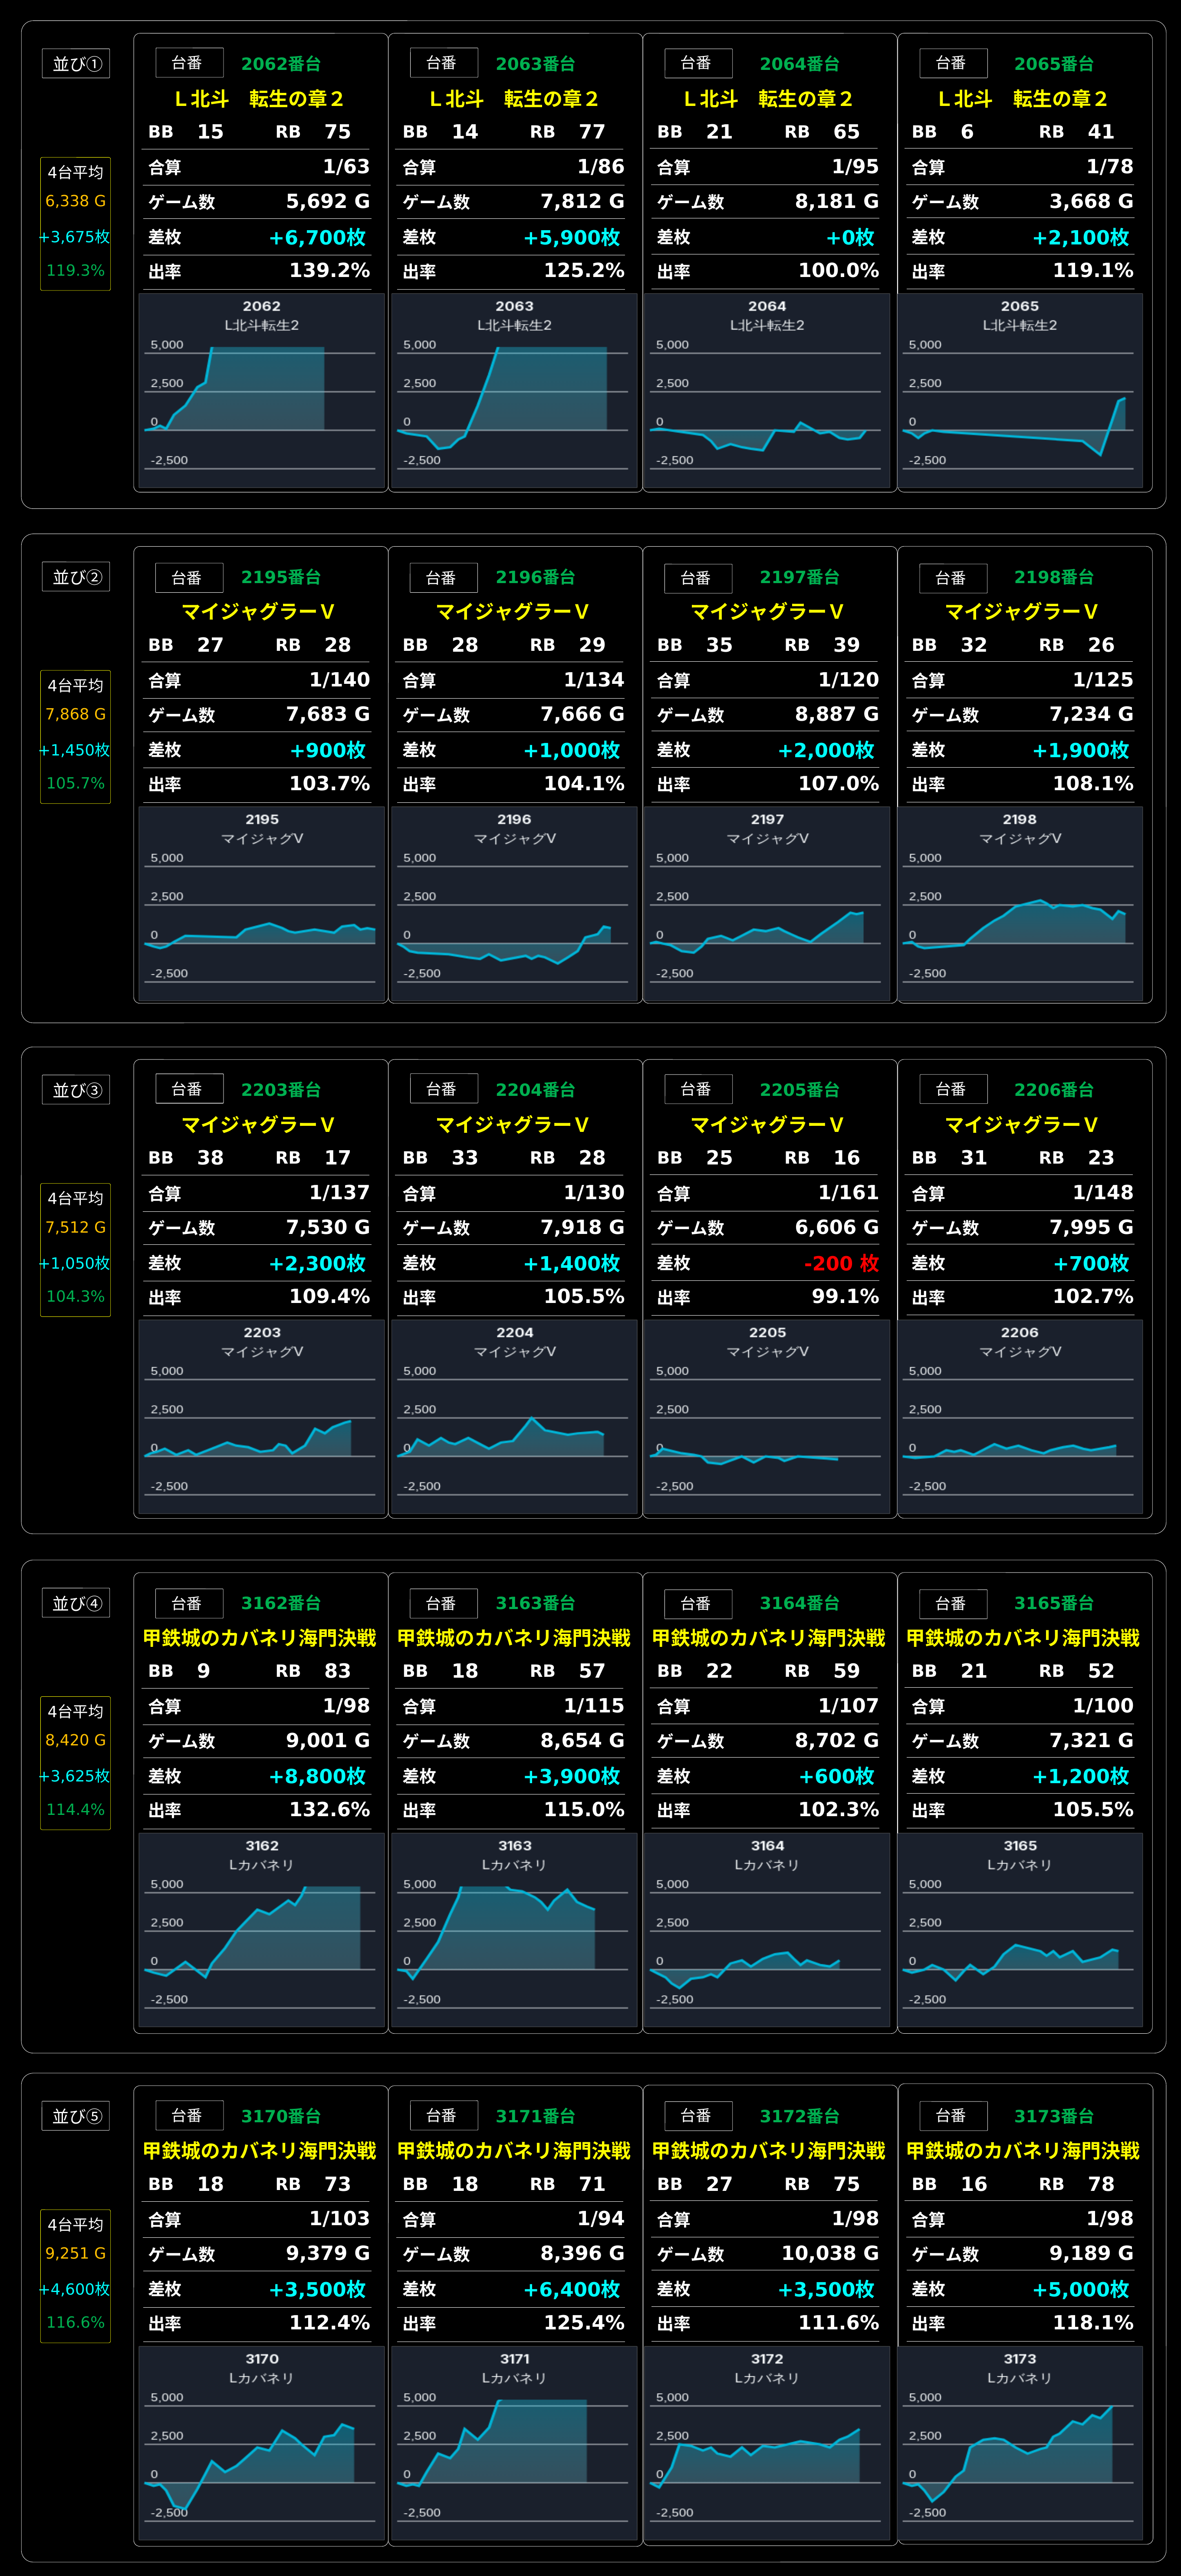Select the 119.3% average payout rate

pos(75,270)
